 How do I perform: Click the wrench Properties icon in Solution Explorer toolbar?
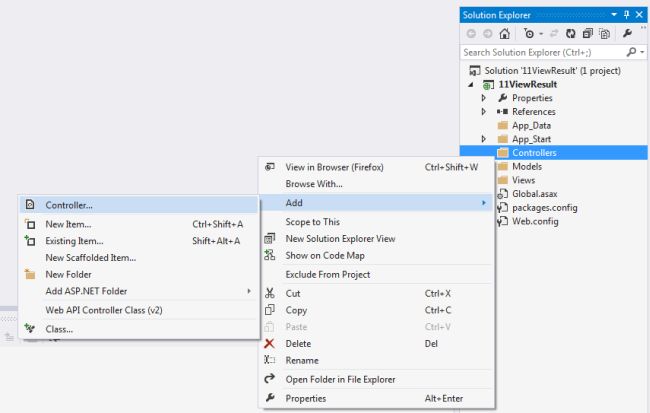[x=627, y=33]
